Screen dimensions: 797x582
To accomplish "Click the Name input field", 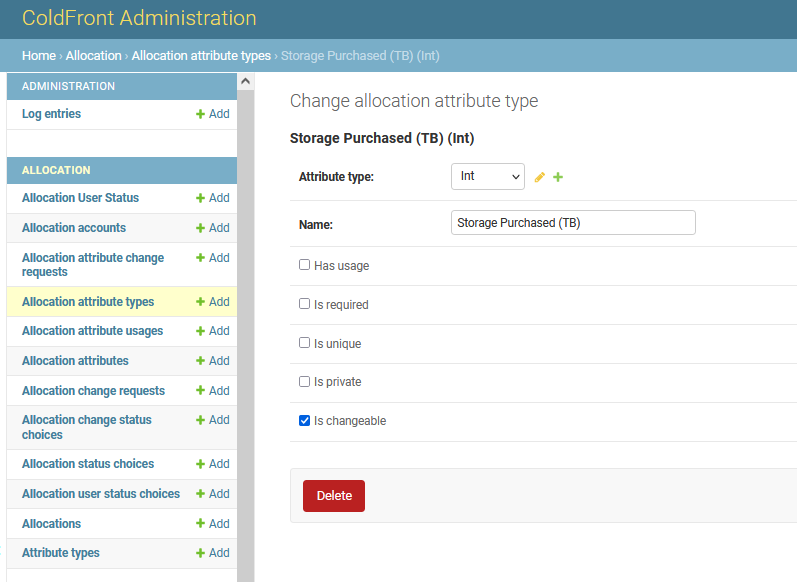I will click(573, 223).
